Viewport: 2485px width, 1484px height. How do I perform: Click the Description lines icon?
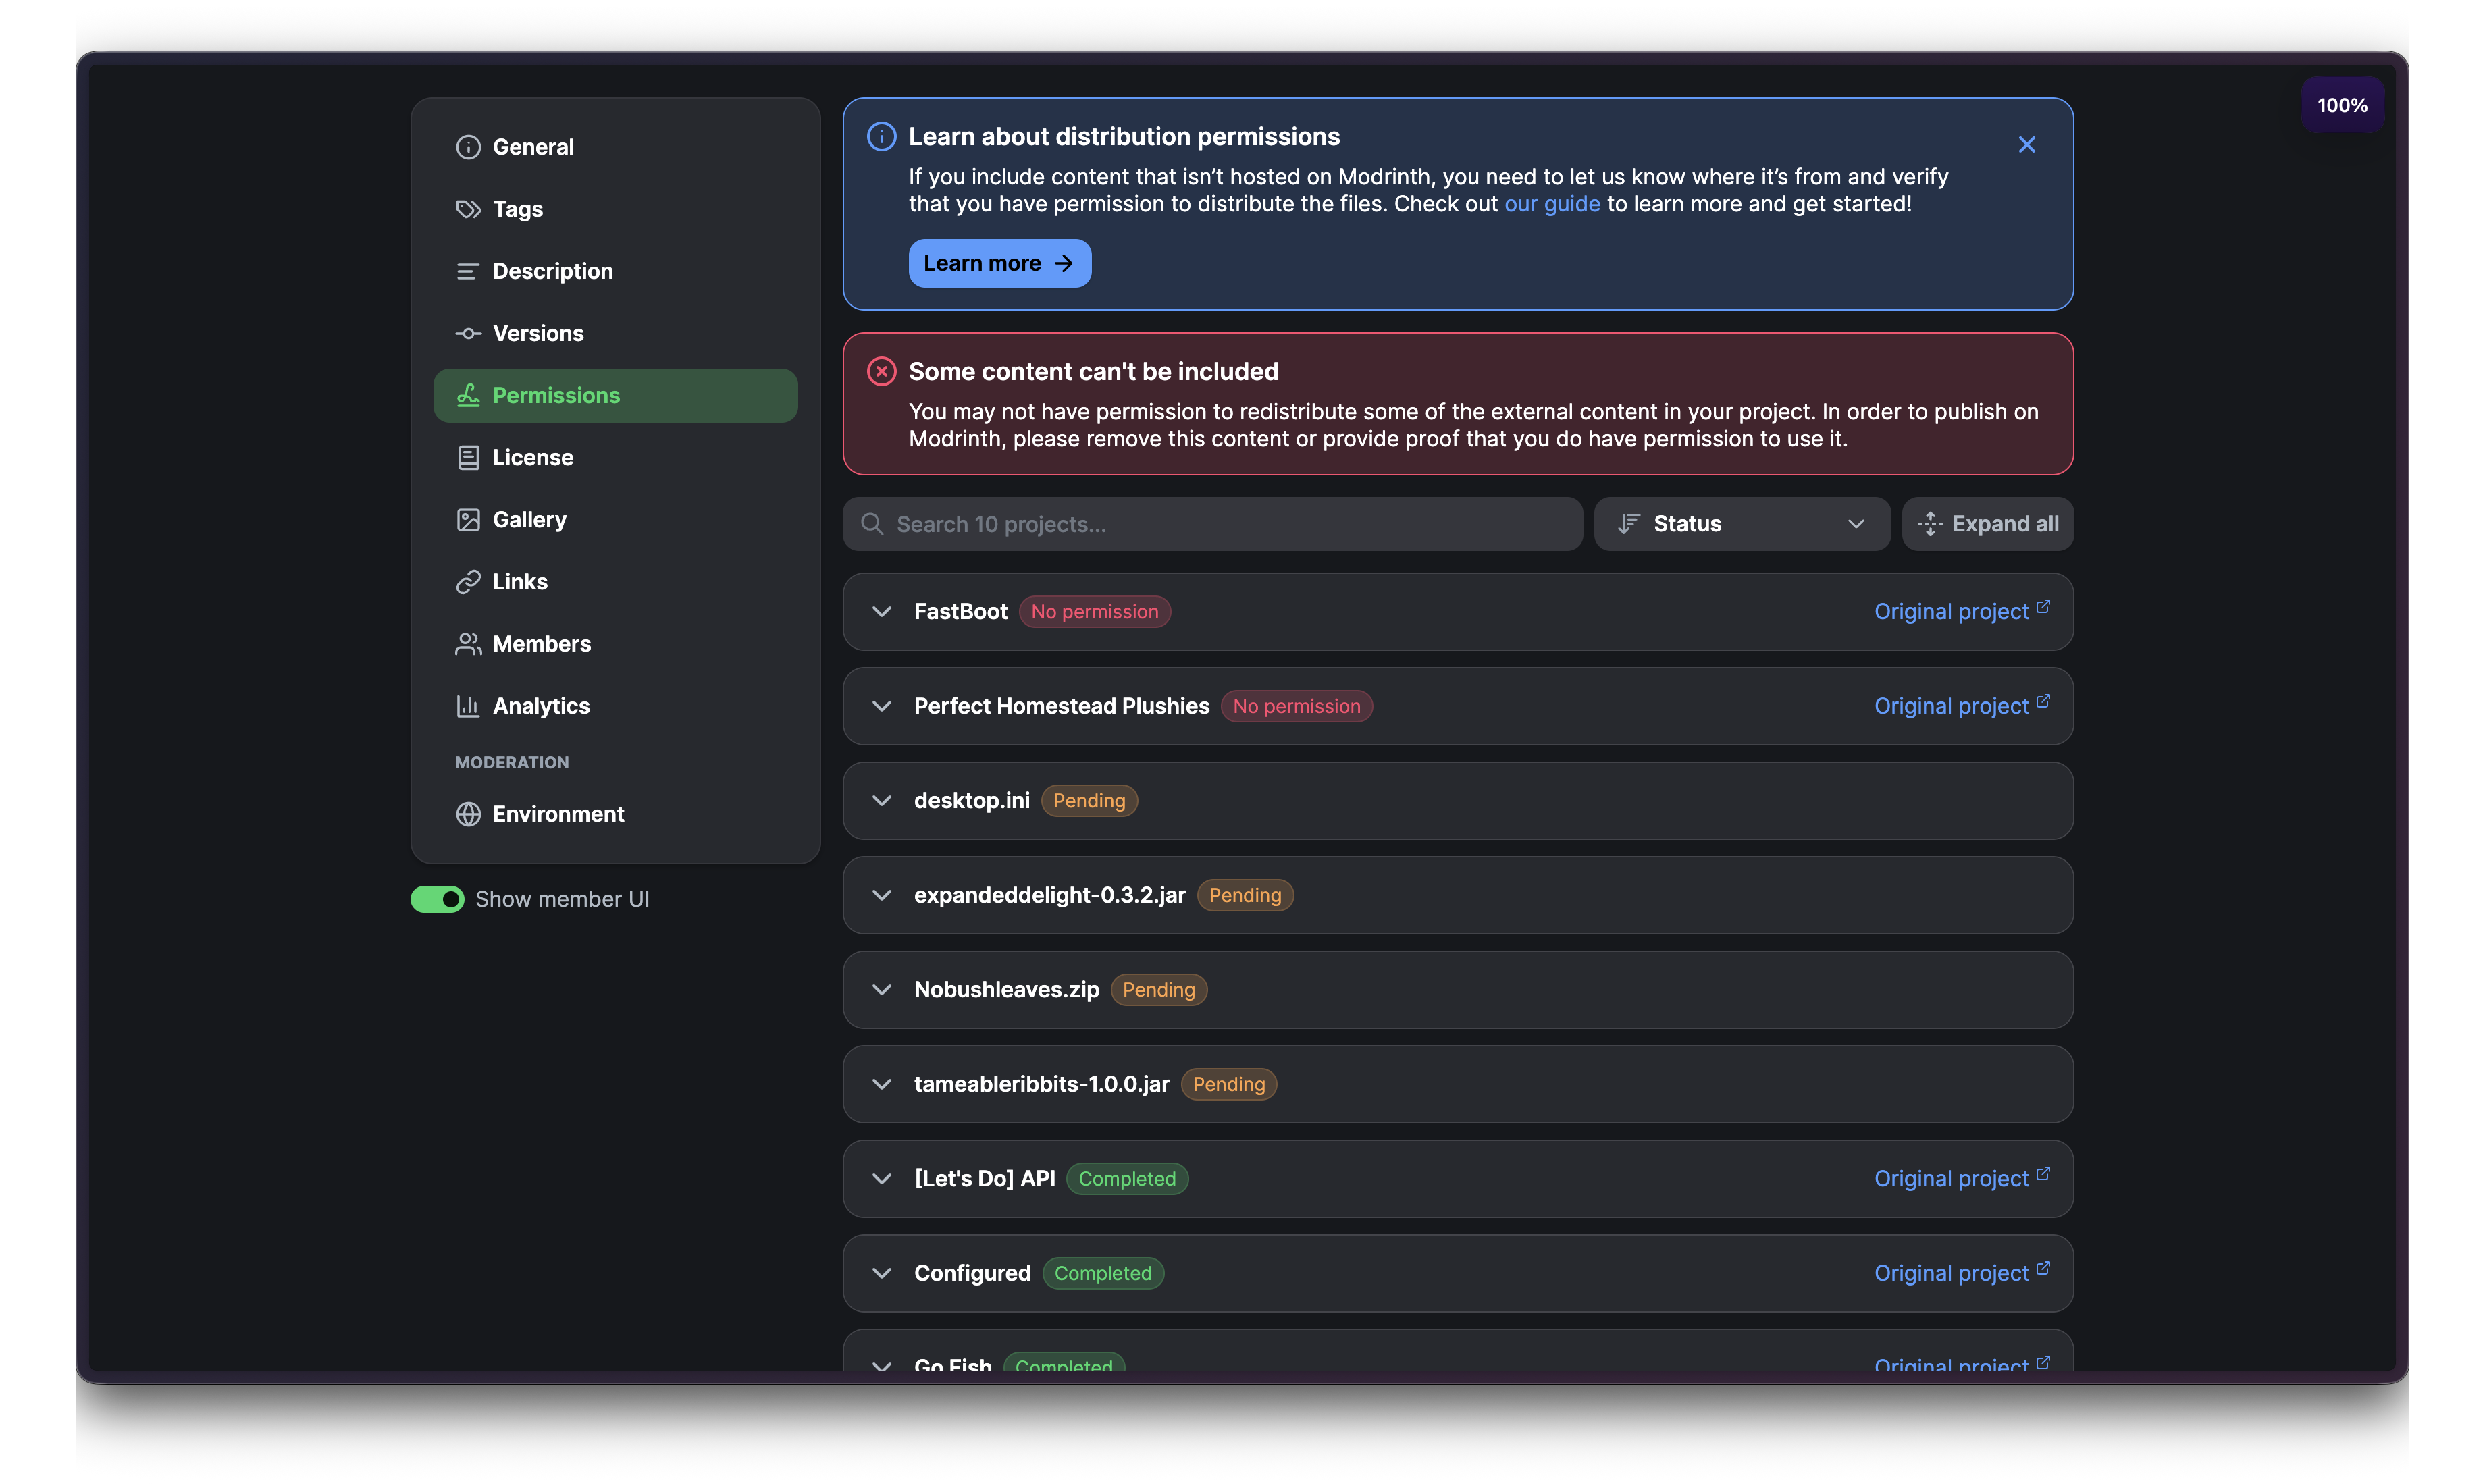[x=468, y=271]
